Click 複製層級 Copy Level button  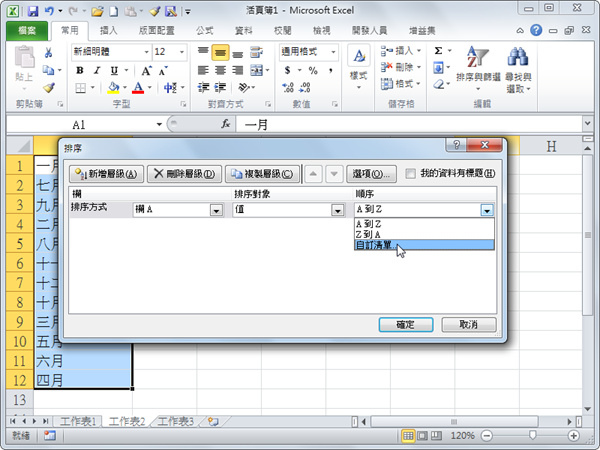(x=262, y=174)
